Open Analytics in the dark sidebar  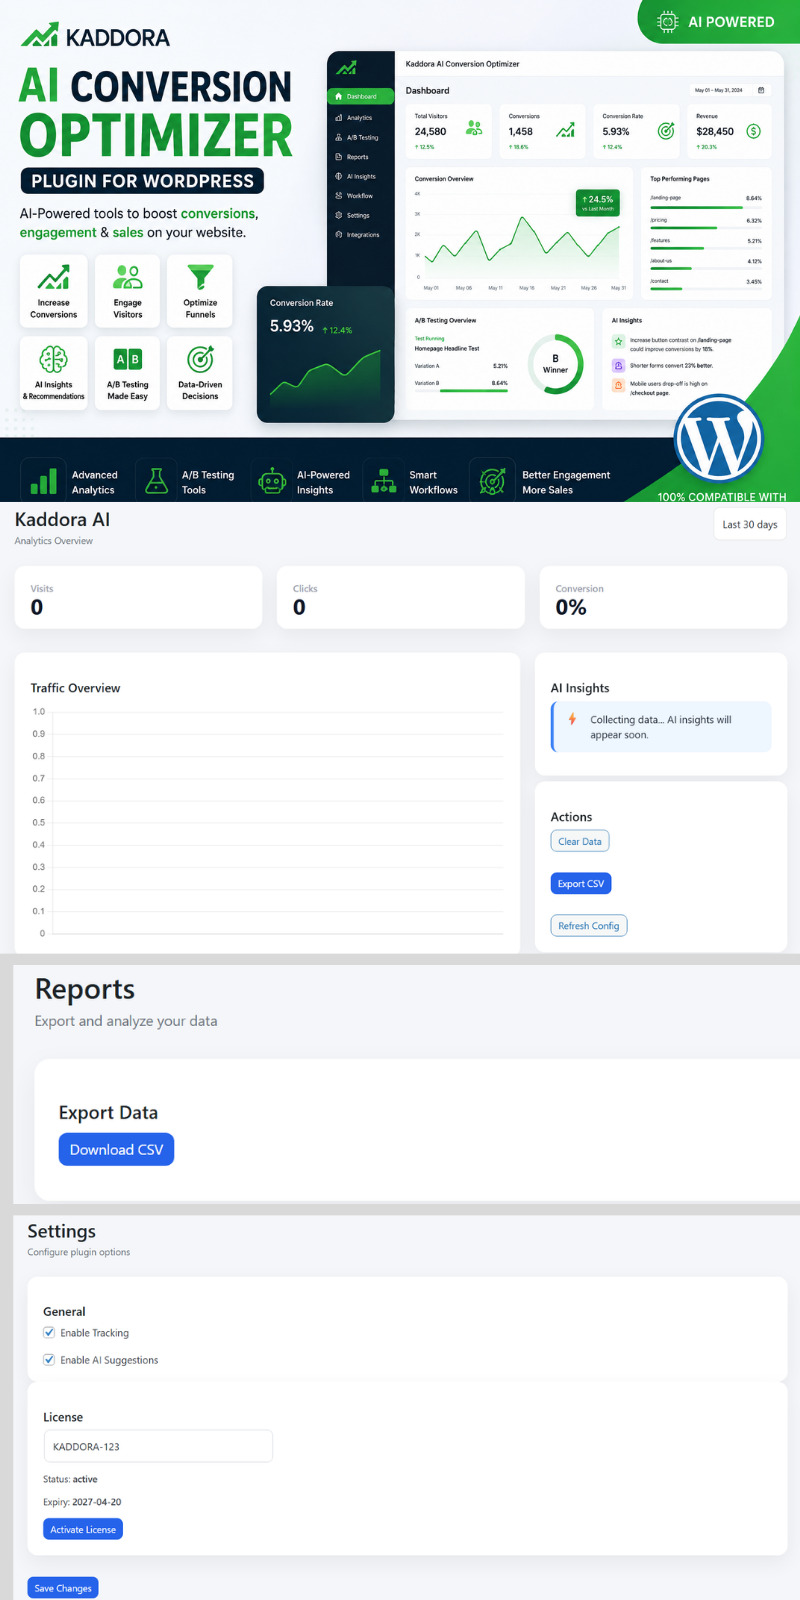(358, 117)
